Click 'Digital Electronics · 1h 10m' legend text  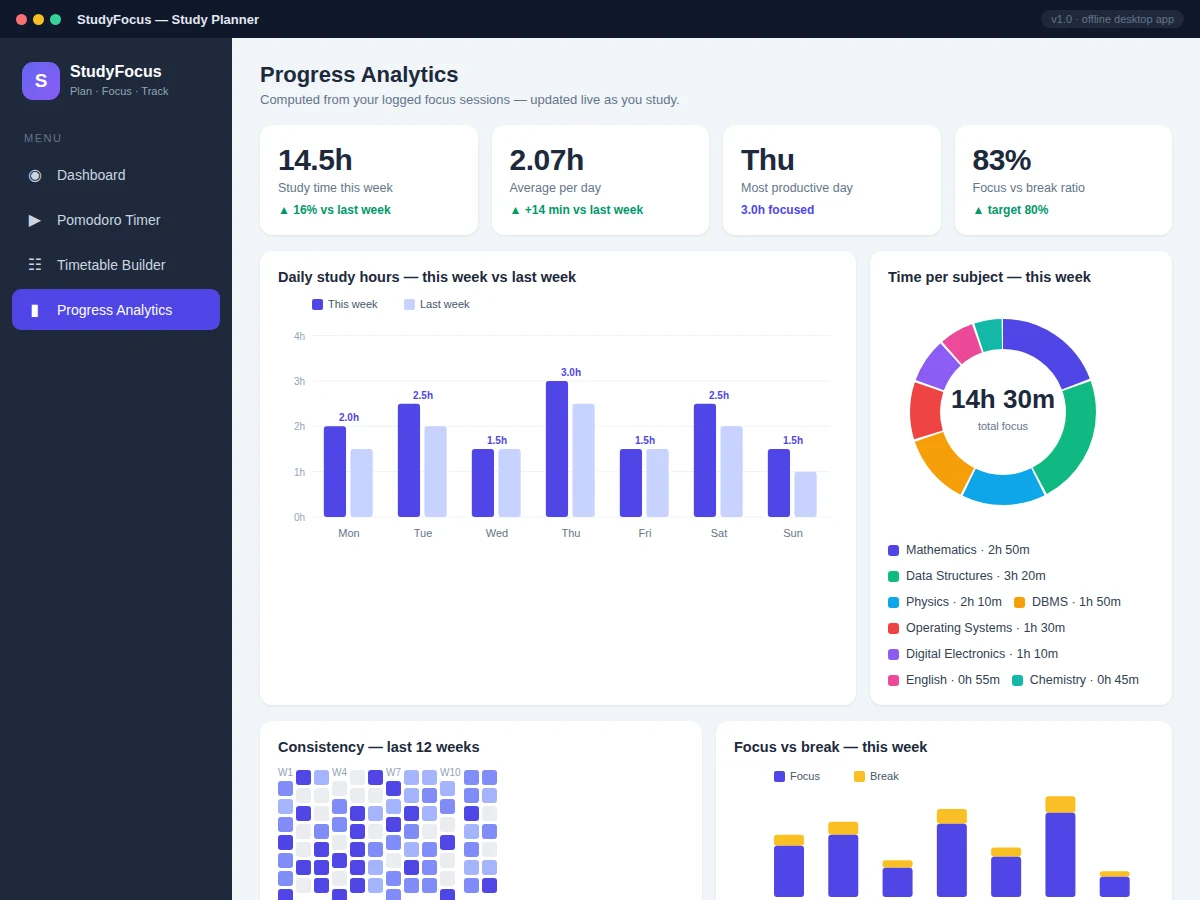(982, 654)
